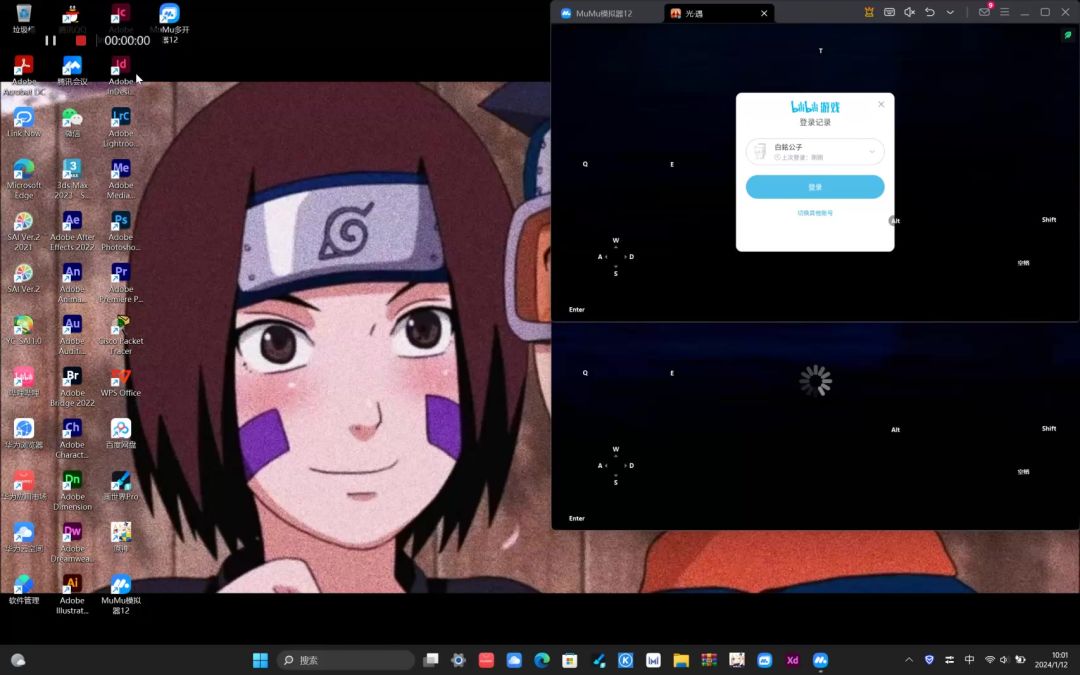Open 软件管理 desktop icon

pos(23,590)
